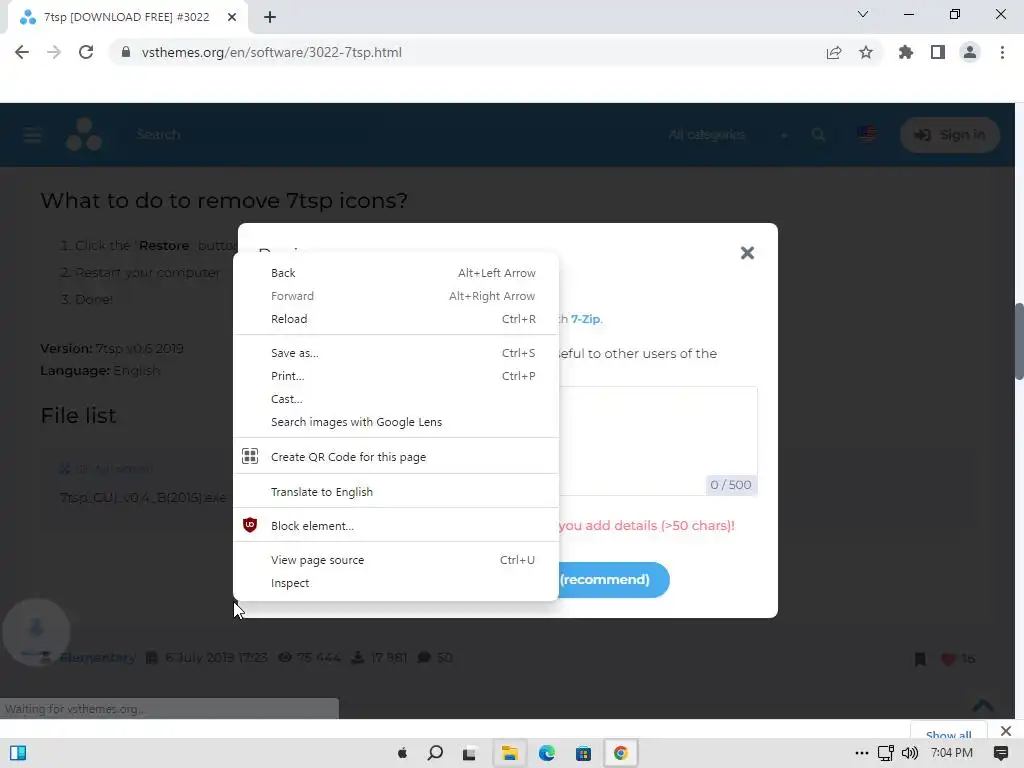1024x768 pixels.
Task: Click the uBlock Origin shield icon
Action: (x=249, y=525)
